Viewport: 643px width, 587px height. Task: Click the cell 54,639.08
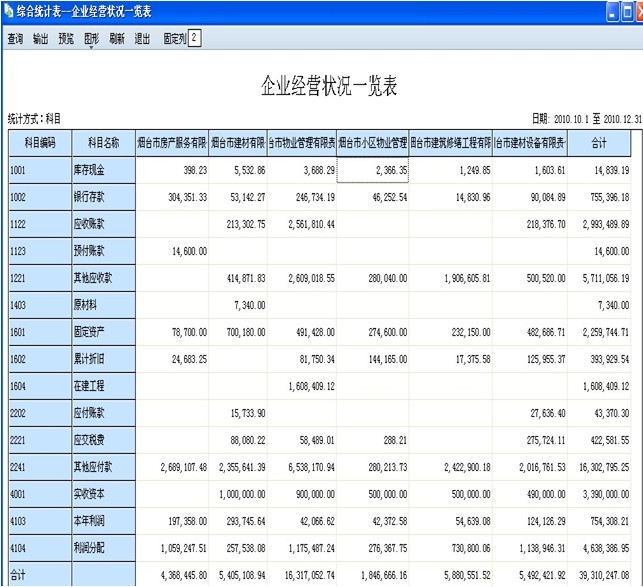point(450,521)
